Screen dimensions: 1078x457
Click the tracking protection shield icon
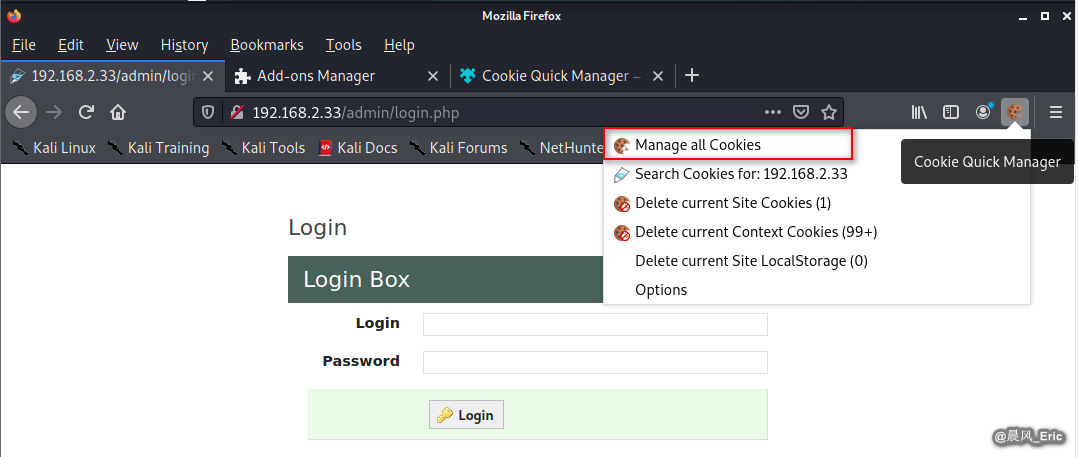208,112
